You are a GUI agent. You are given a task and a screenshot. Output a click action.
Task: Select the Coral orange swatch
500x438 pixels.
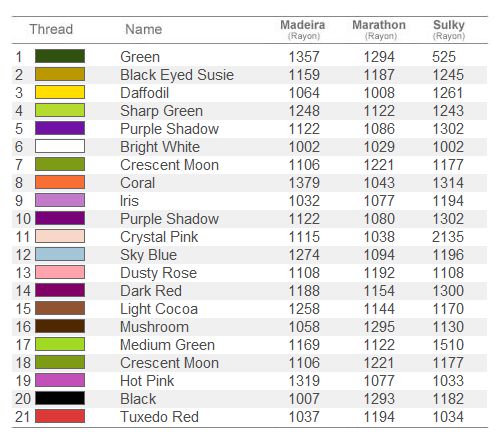(60, 182)
